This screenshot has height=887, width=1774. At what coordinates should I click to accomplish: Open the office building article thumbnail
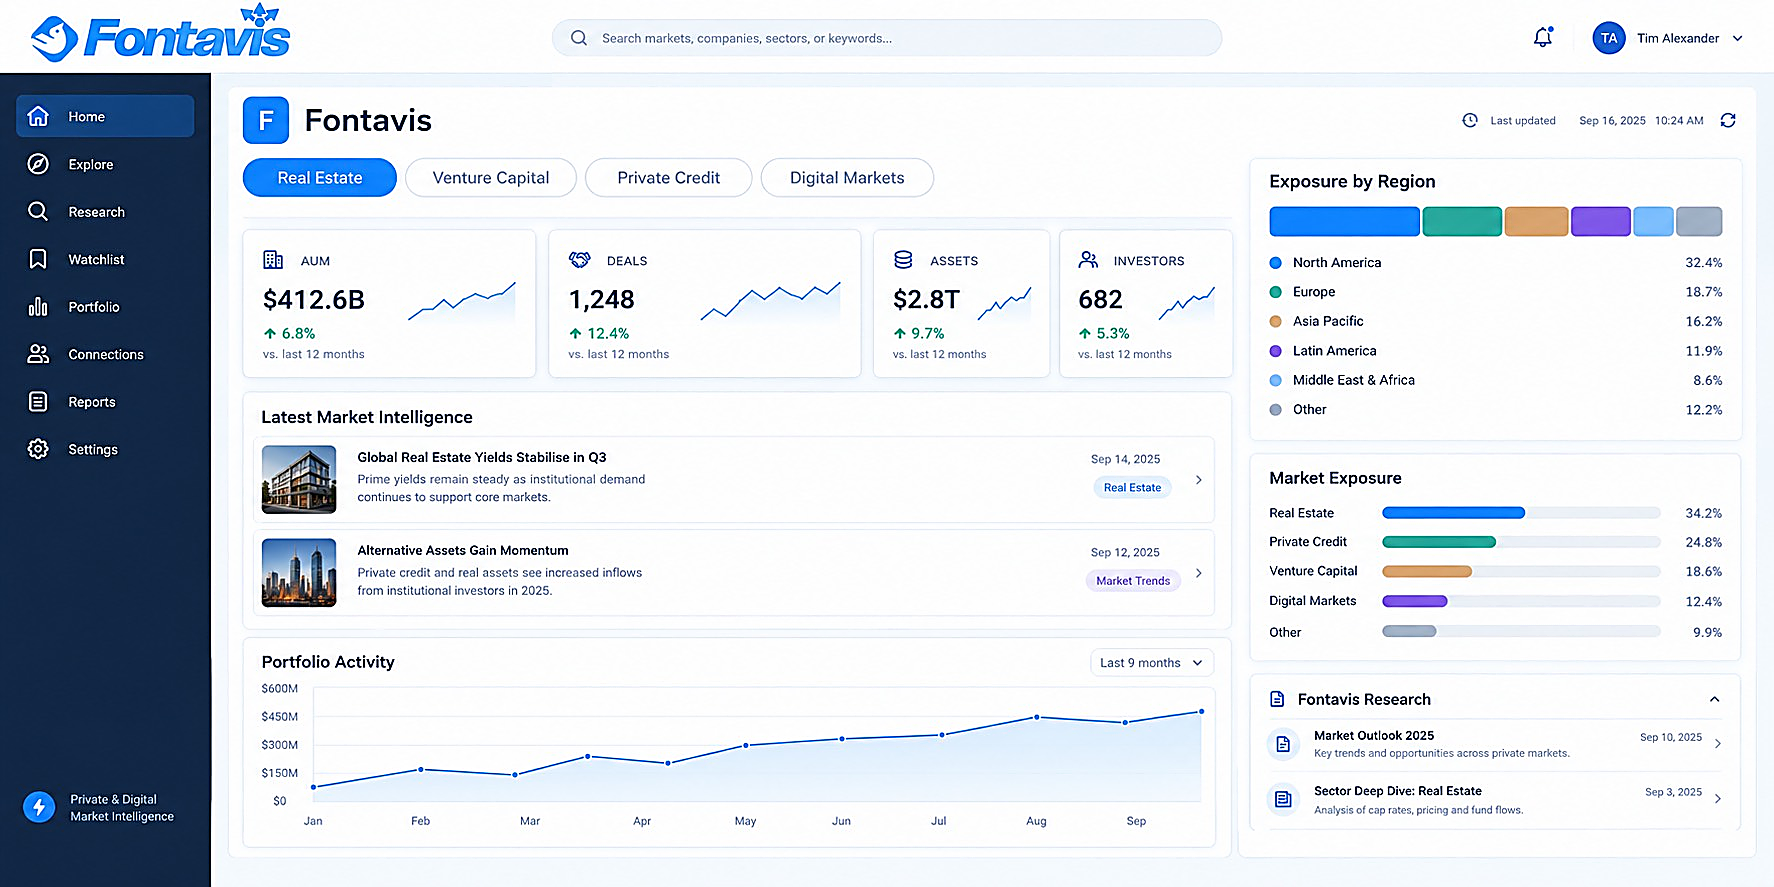299,480
